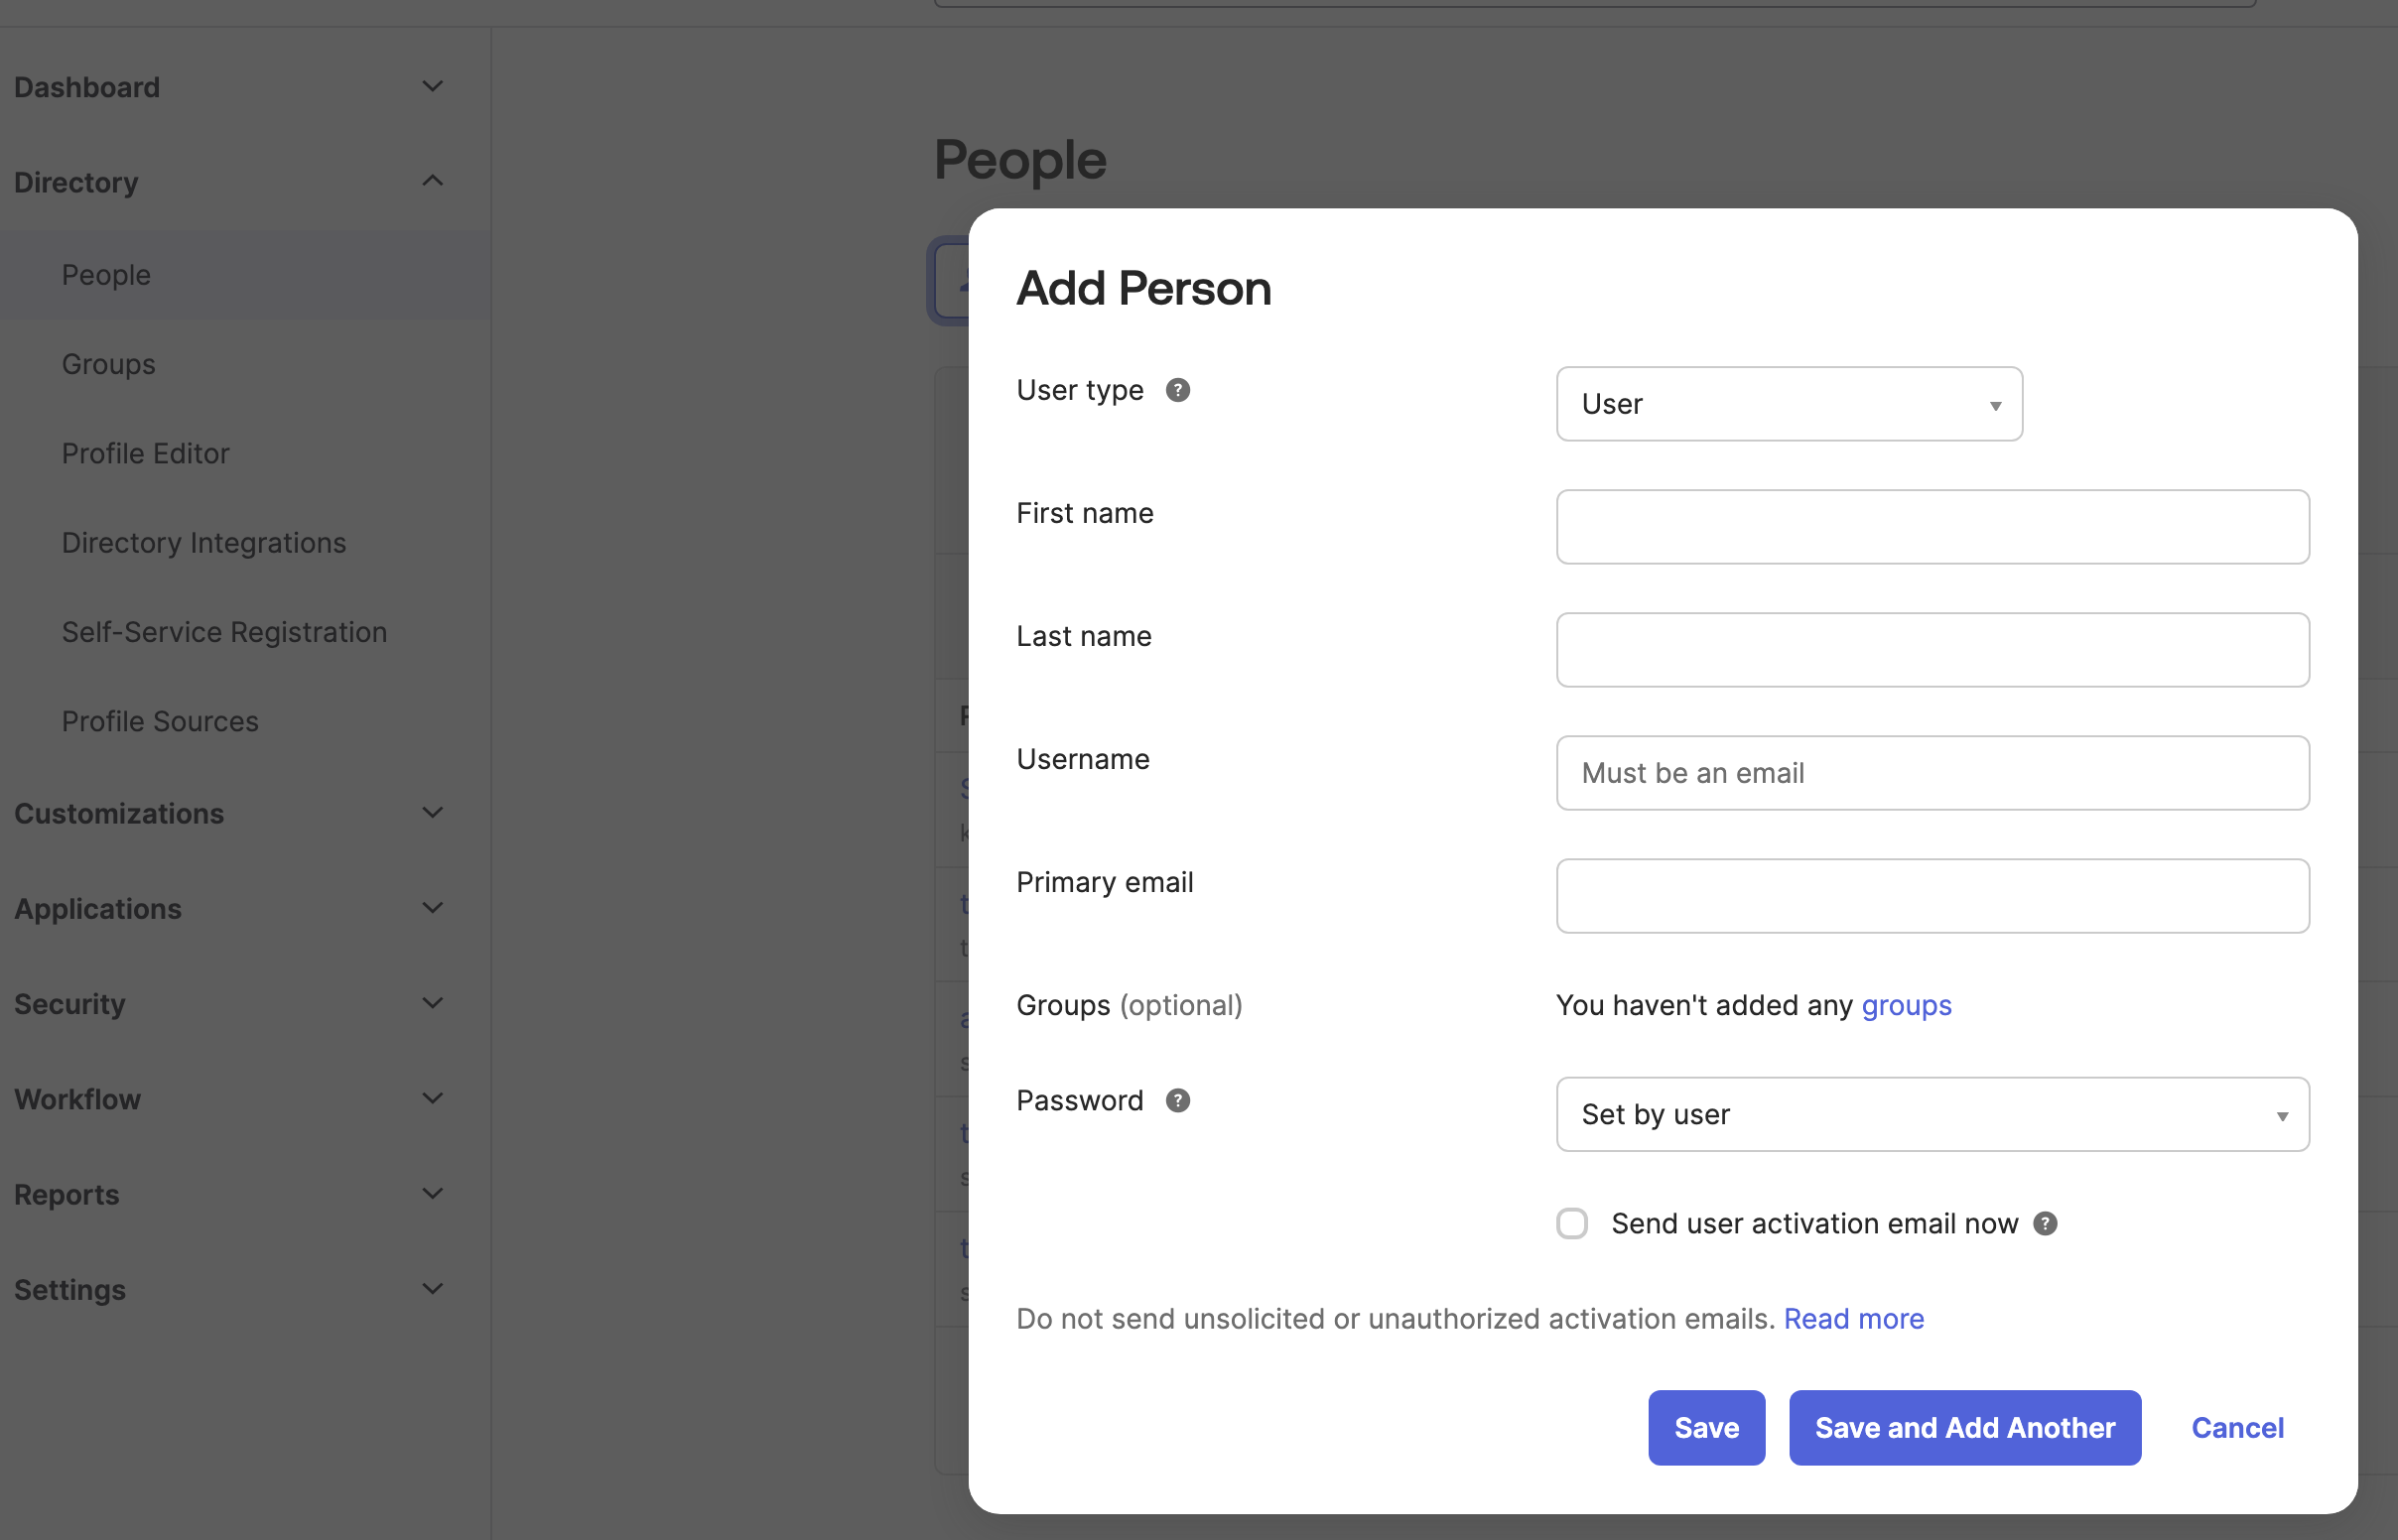The height and width of the screenshot is (1540, 2398).
Task: Open the Read more link
Action: click(1853, 1318)
